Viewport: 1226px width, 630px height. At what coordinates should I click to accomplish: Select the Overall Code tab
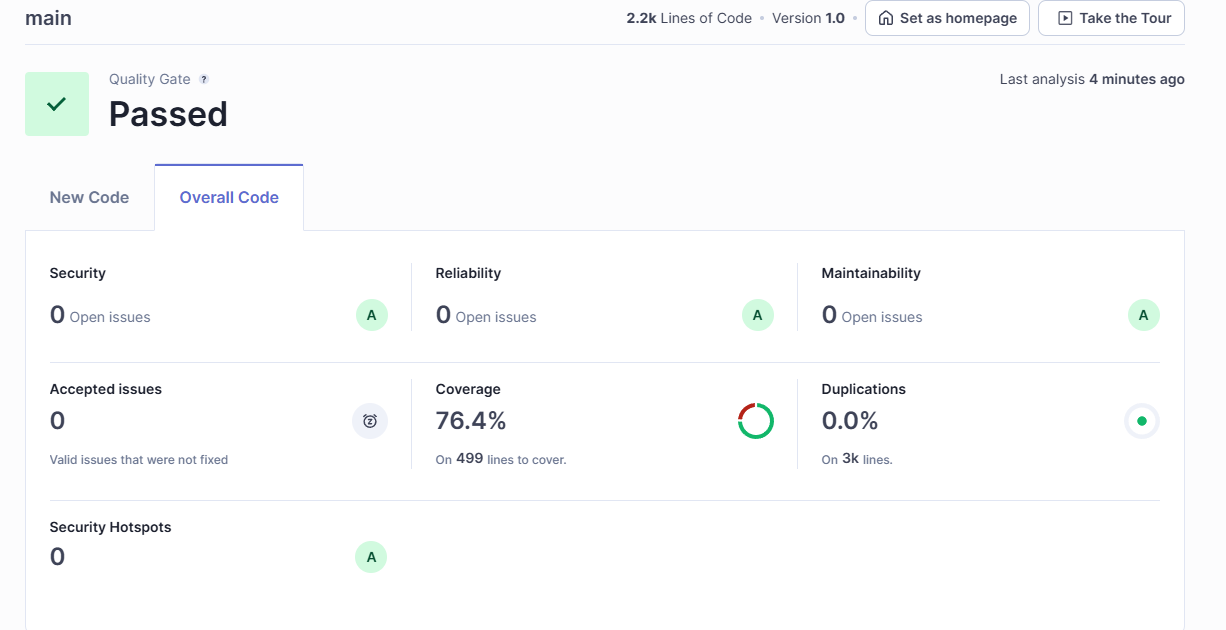coord(229,197)
